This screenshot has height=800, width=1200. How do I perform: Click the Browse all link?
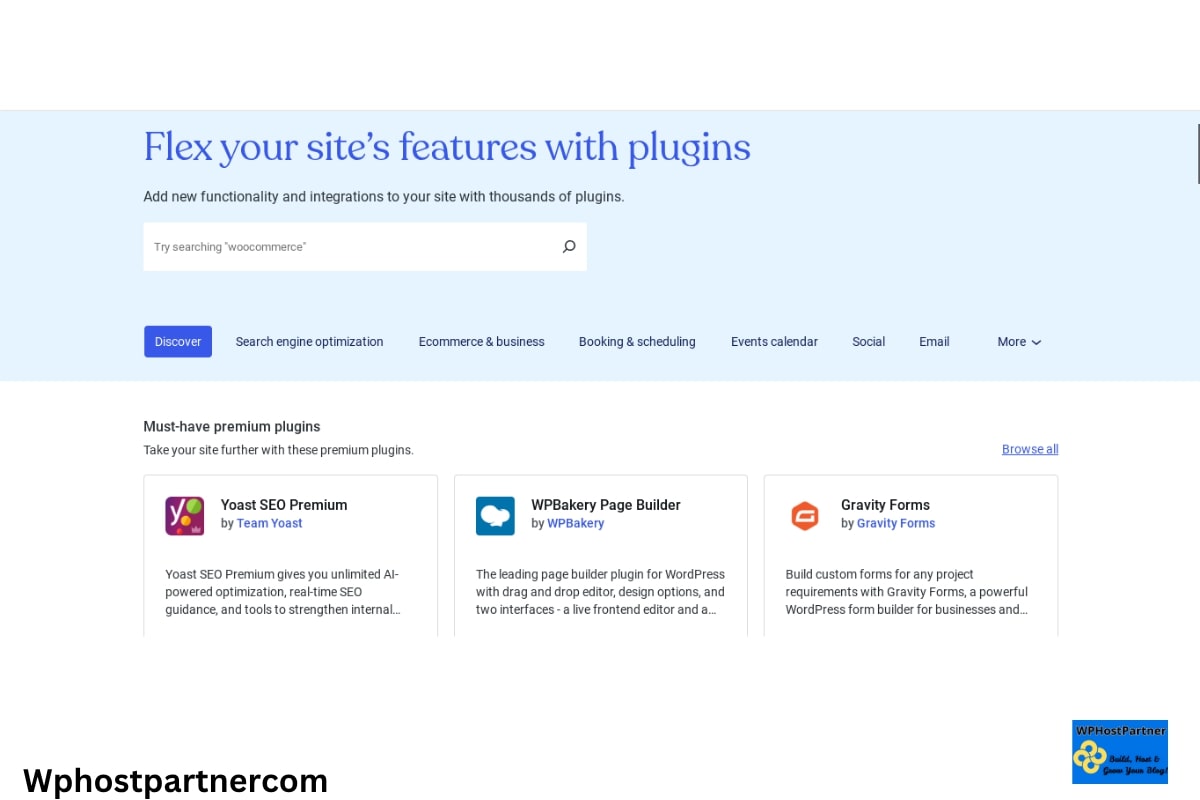pos(1030,448)
